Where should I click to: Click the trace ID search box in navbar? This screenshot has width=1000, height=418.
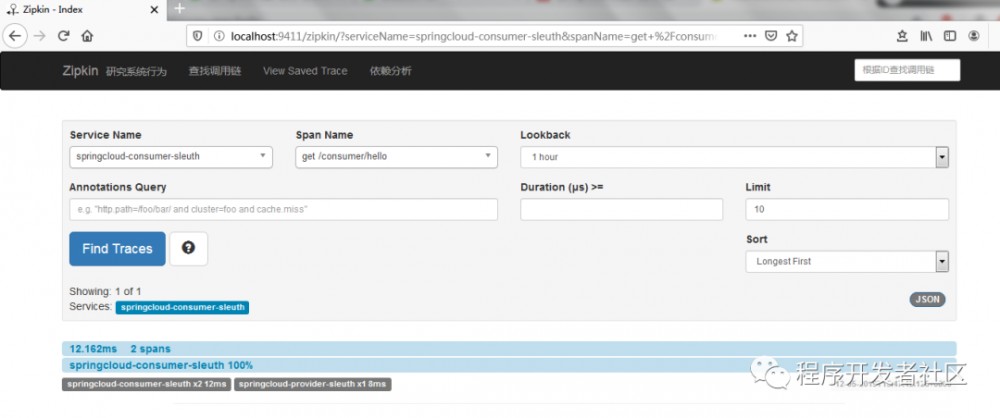[x=907, y=70]
